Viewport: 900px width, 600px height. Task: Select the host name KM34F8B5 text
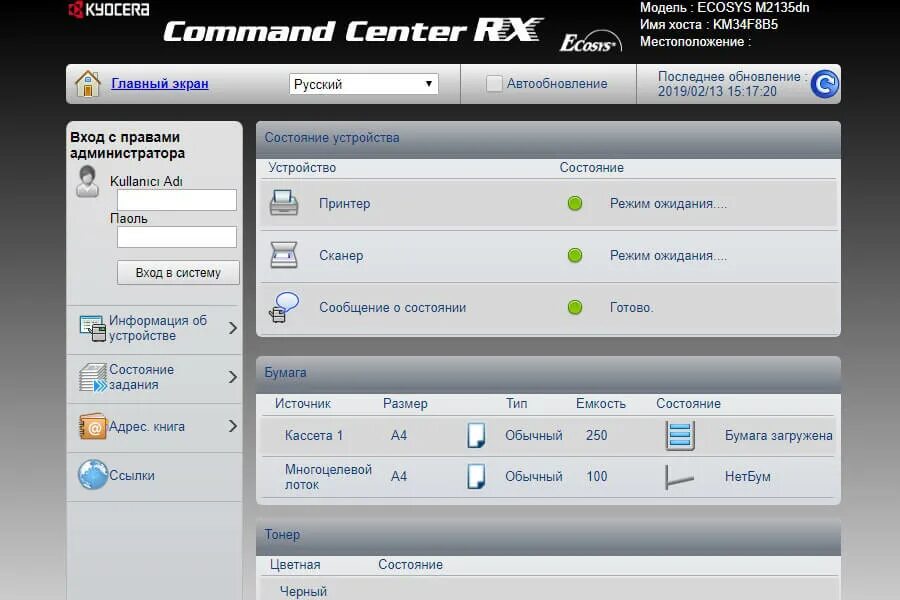coord(745,25)
